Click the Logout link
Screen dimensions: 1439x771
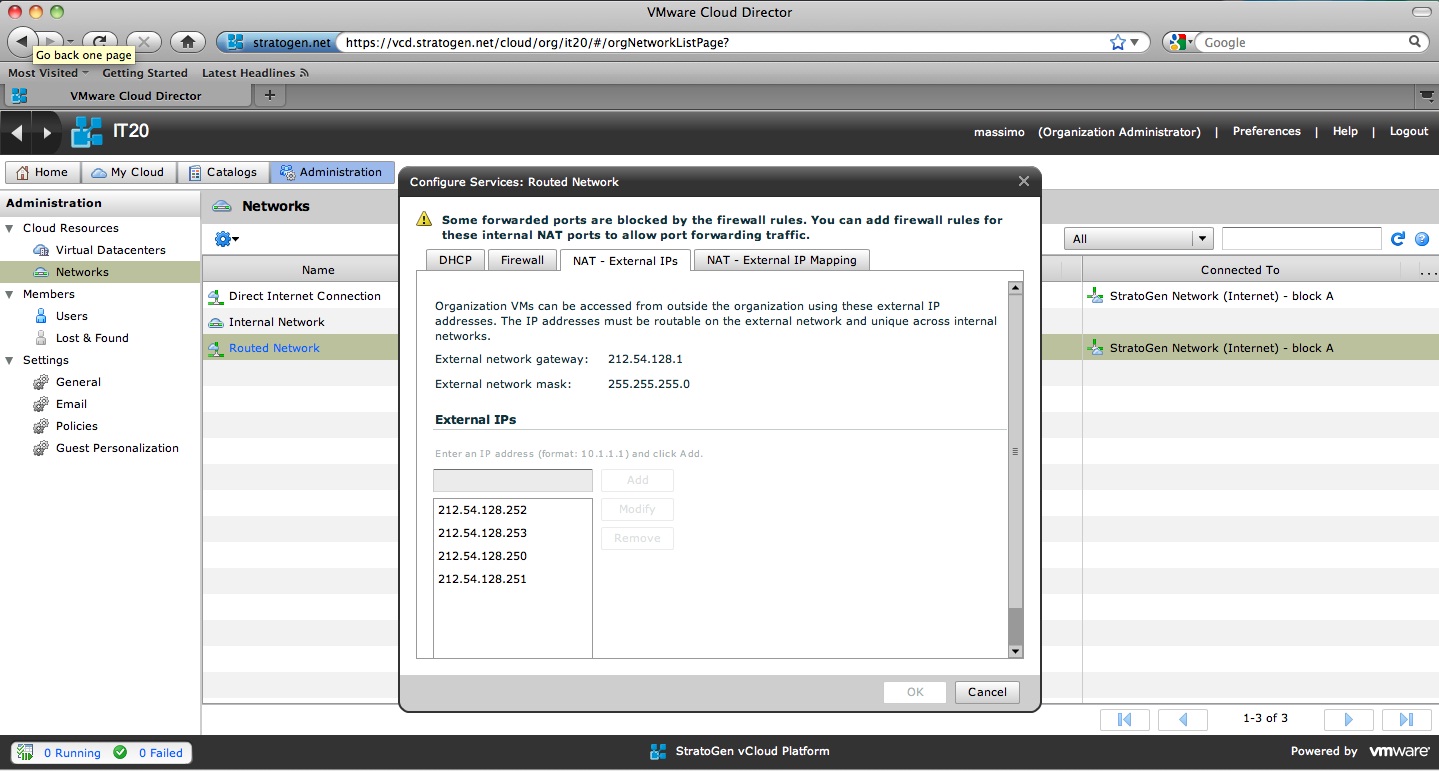tap(1408, 131)
